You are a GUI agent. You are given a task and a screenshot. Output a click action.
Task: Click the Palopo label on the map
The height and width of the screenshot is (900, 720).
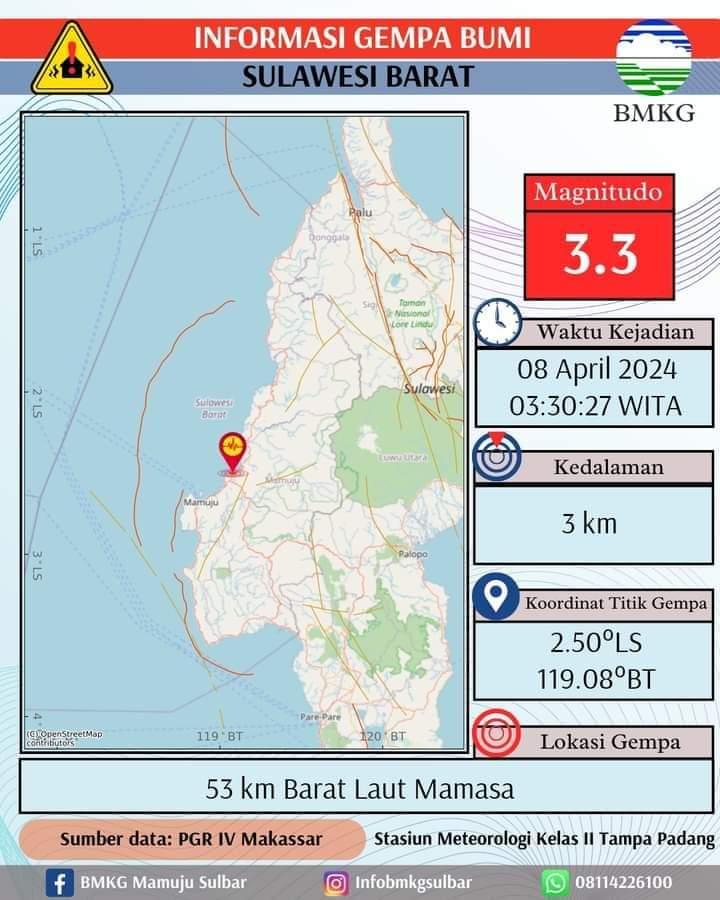(x=413, y=554)
